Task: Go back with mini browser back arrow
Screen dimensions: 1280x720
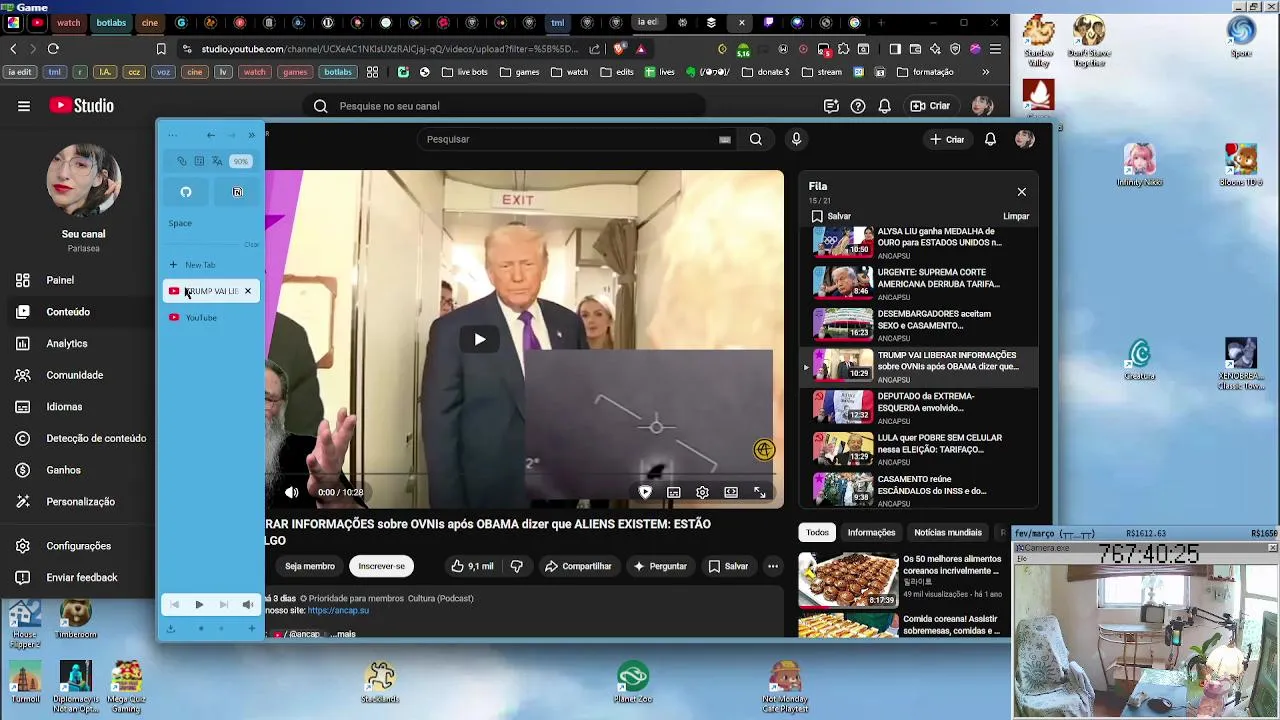Action: [x=210, y=135]
